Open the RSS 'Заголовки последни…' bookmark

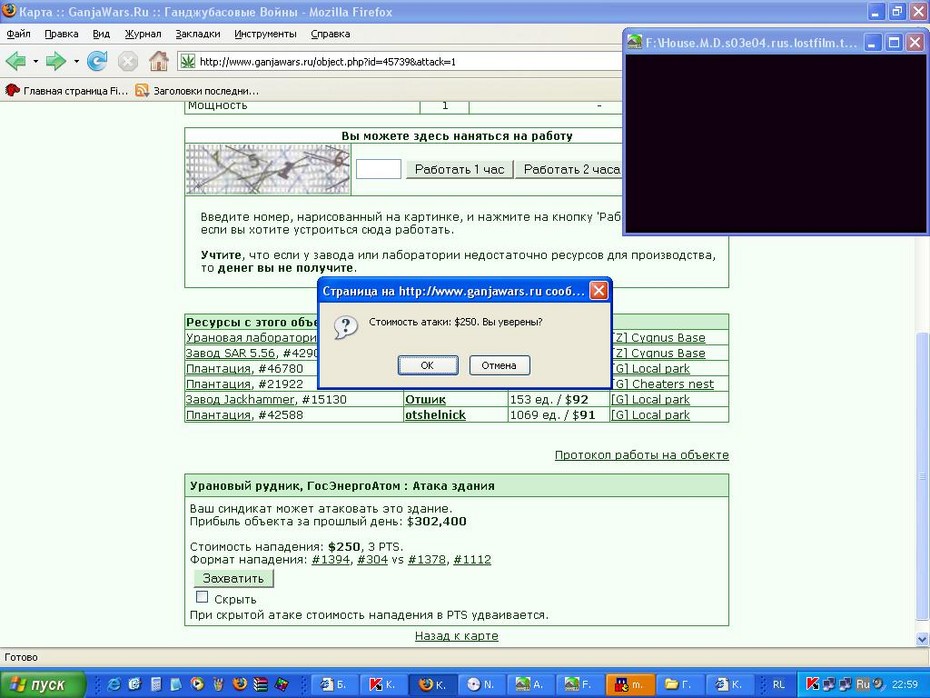(197, 91)
